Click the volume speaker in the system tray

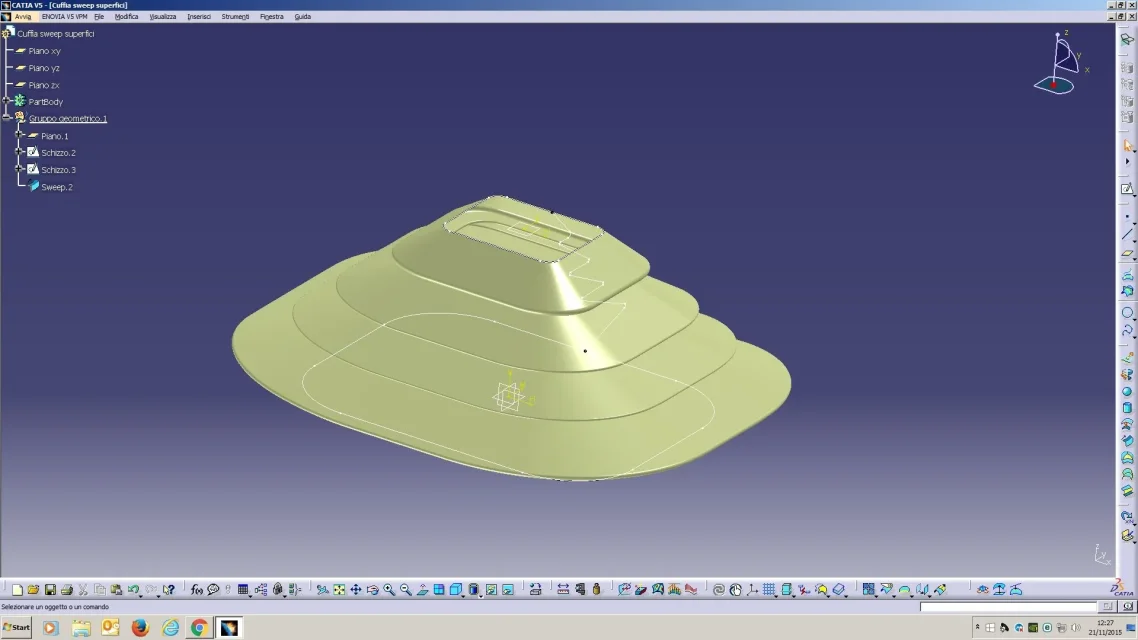tap(1076, 628)
